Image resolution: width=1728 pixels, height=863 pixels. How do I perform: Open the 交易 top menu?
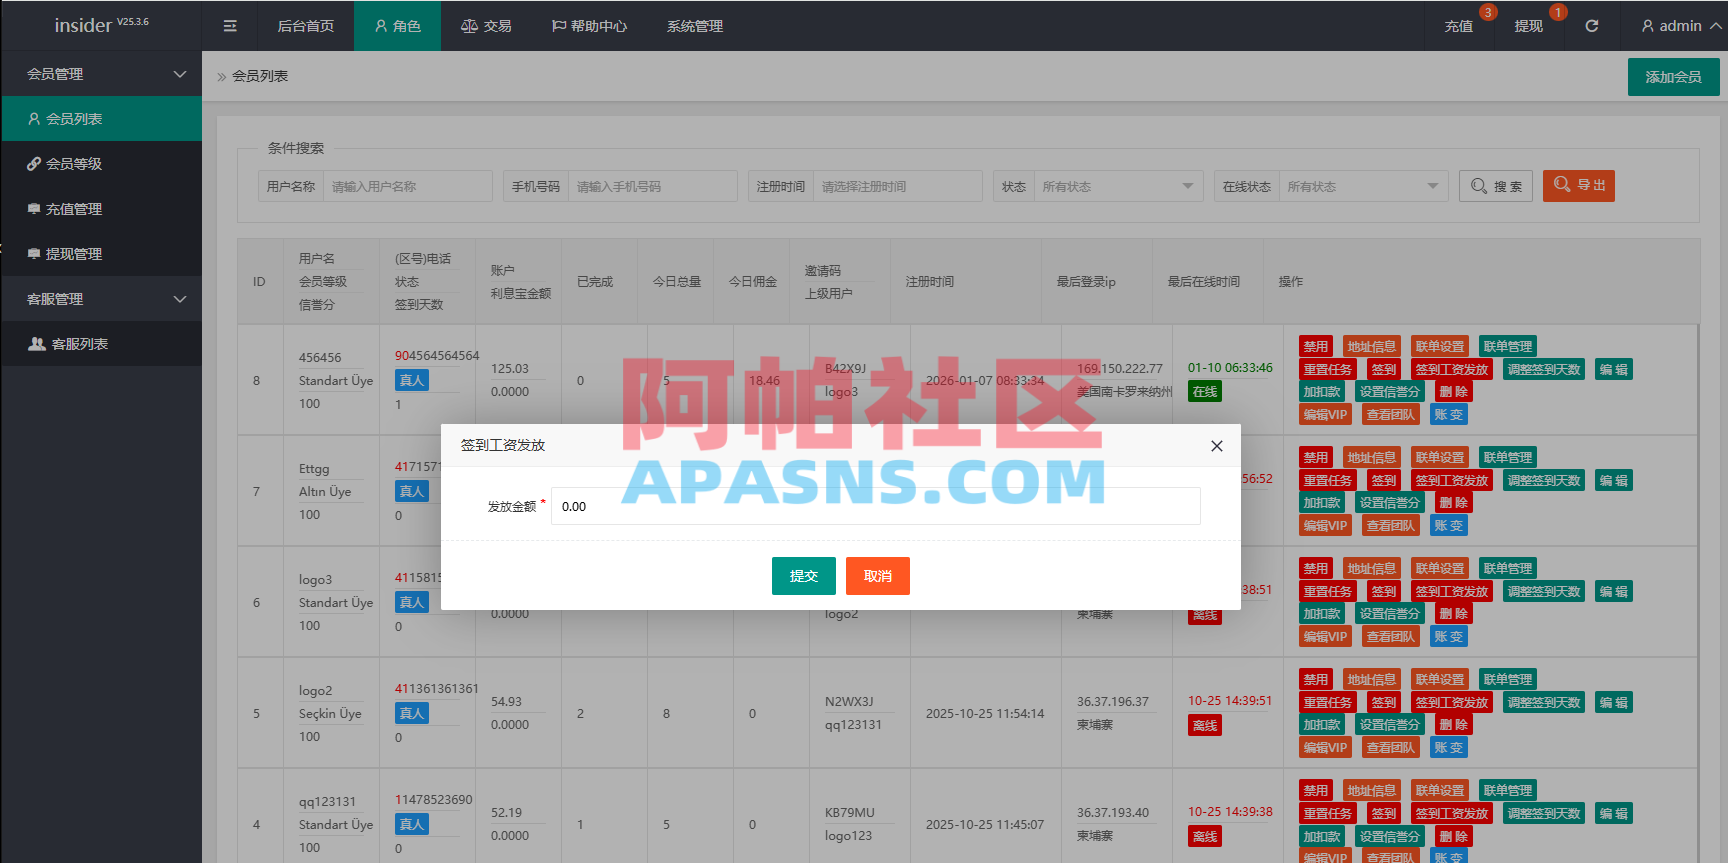pyautogui.click(x=486, y=26)
